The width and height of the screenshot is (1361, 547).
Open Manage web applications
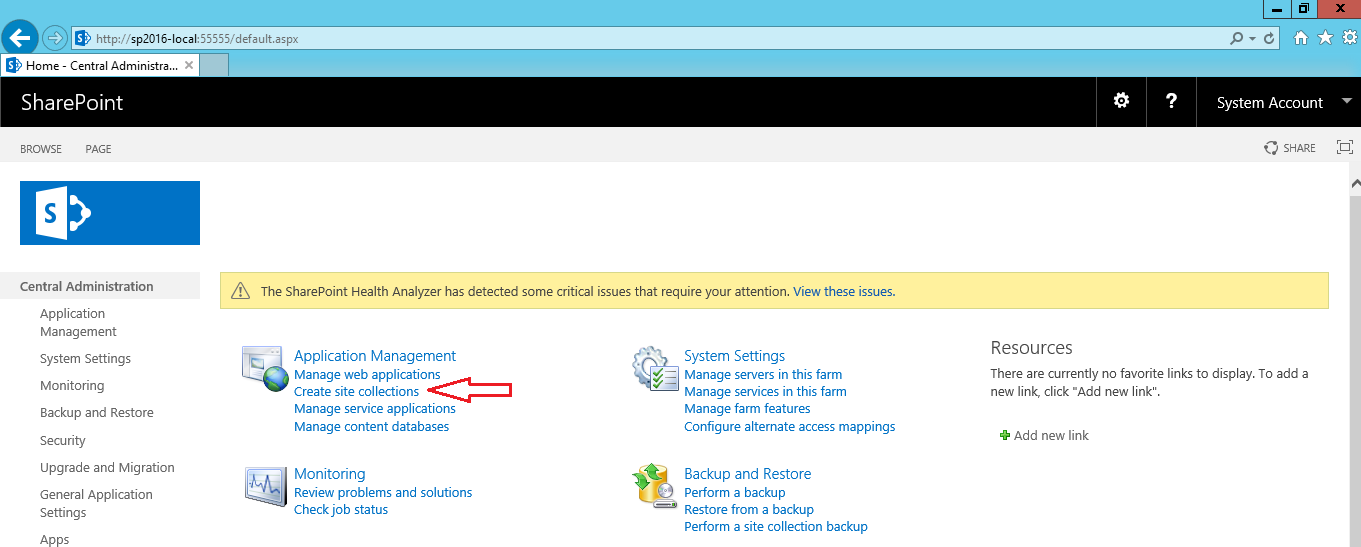click(x=367, y=374)
